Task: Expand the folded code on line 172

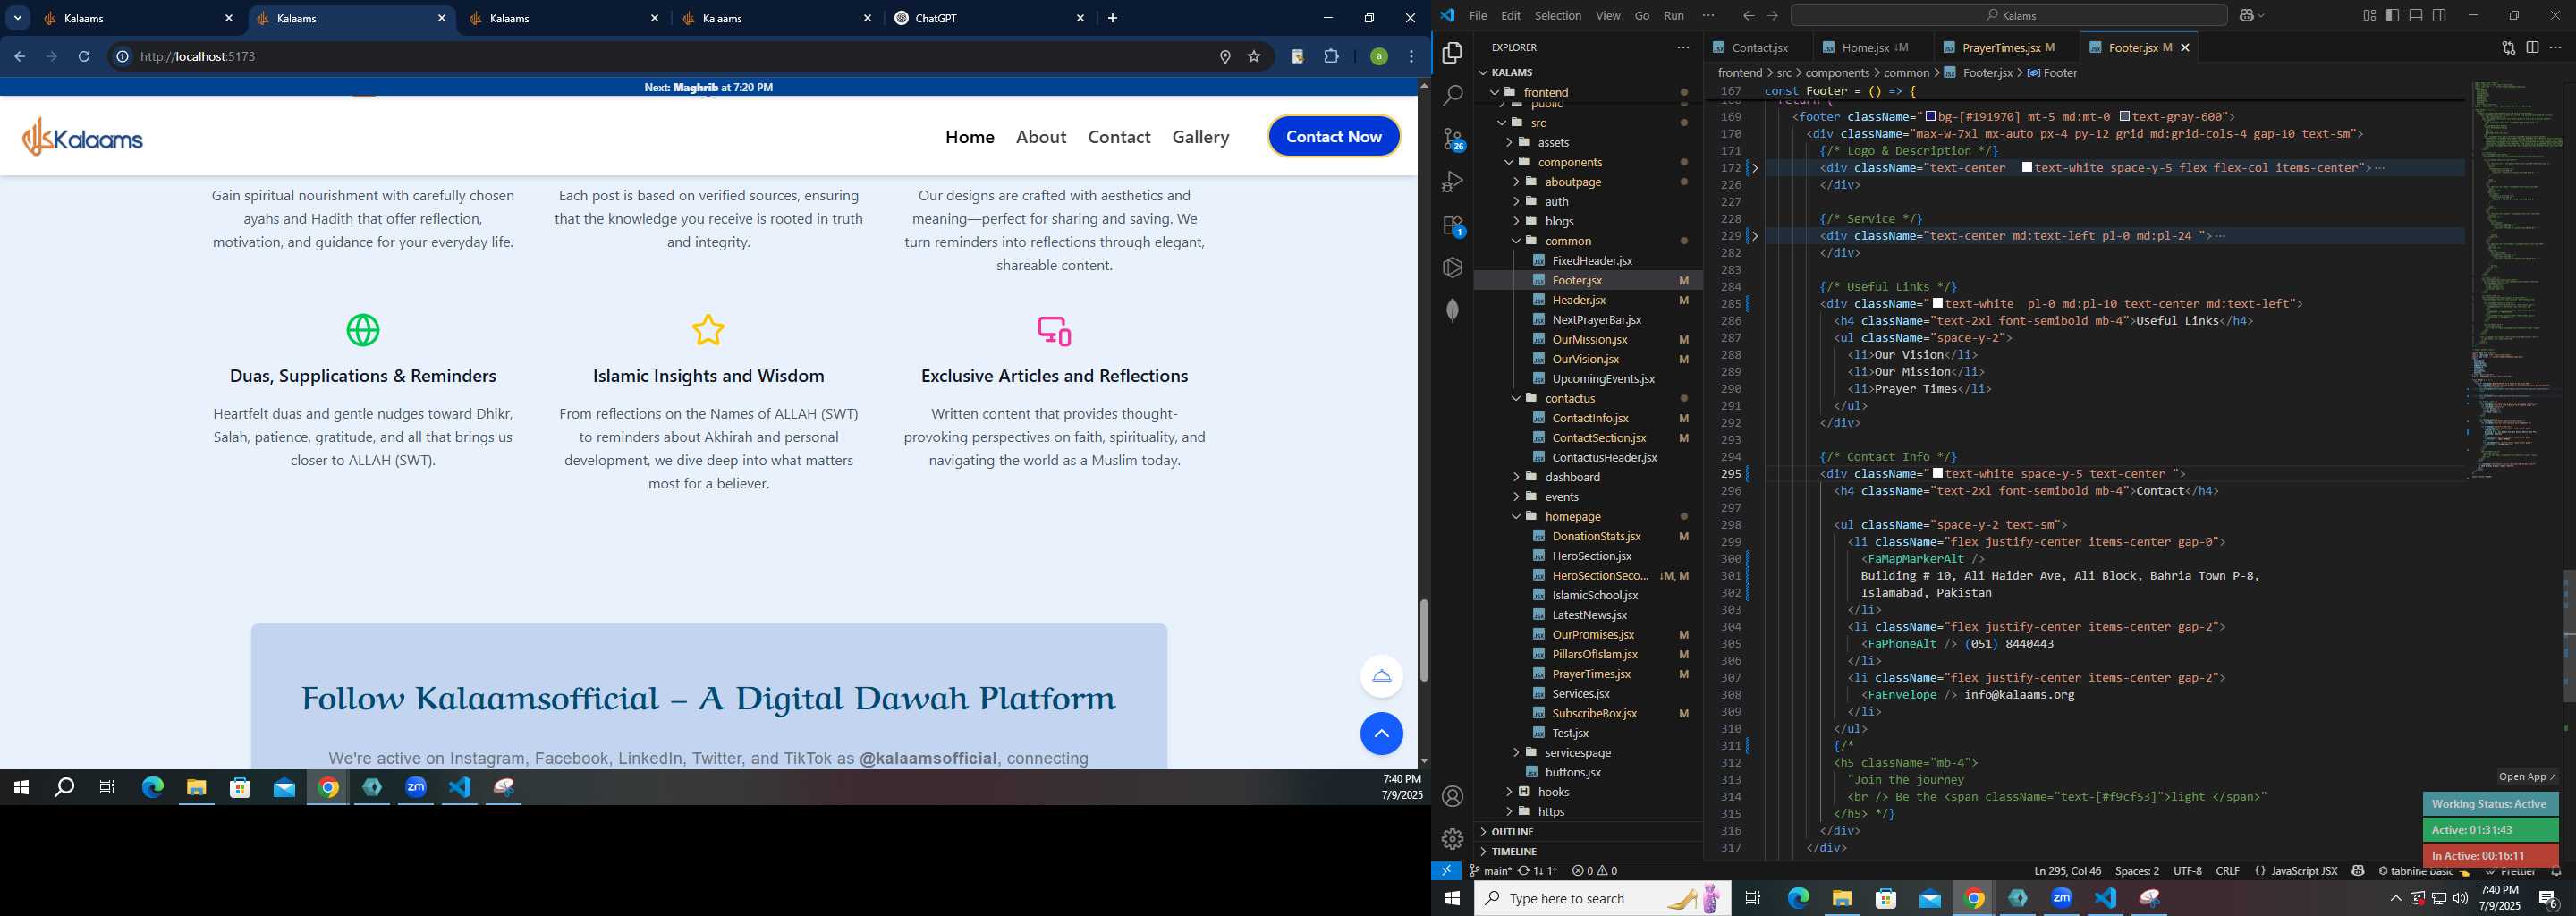Action: tap(1755, 168)
